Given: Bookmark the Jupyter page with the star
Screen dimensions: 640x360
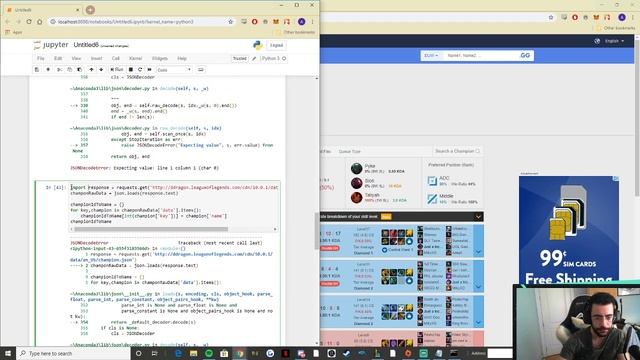Looking at the screenshot, I should pyautogui.click(x=231, y=22).
